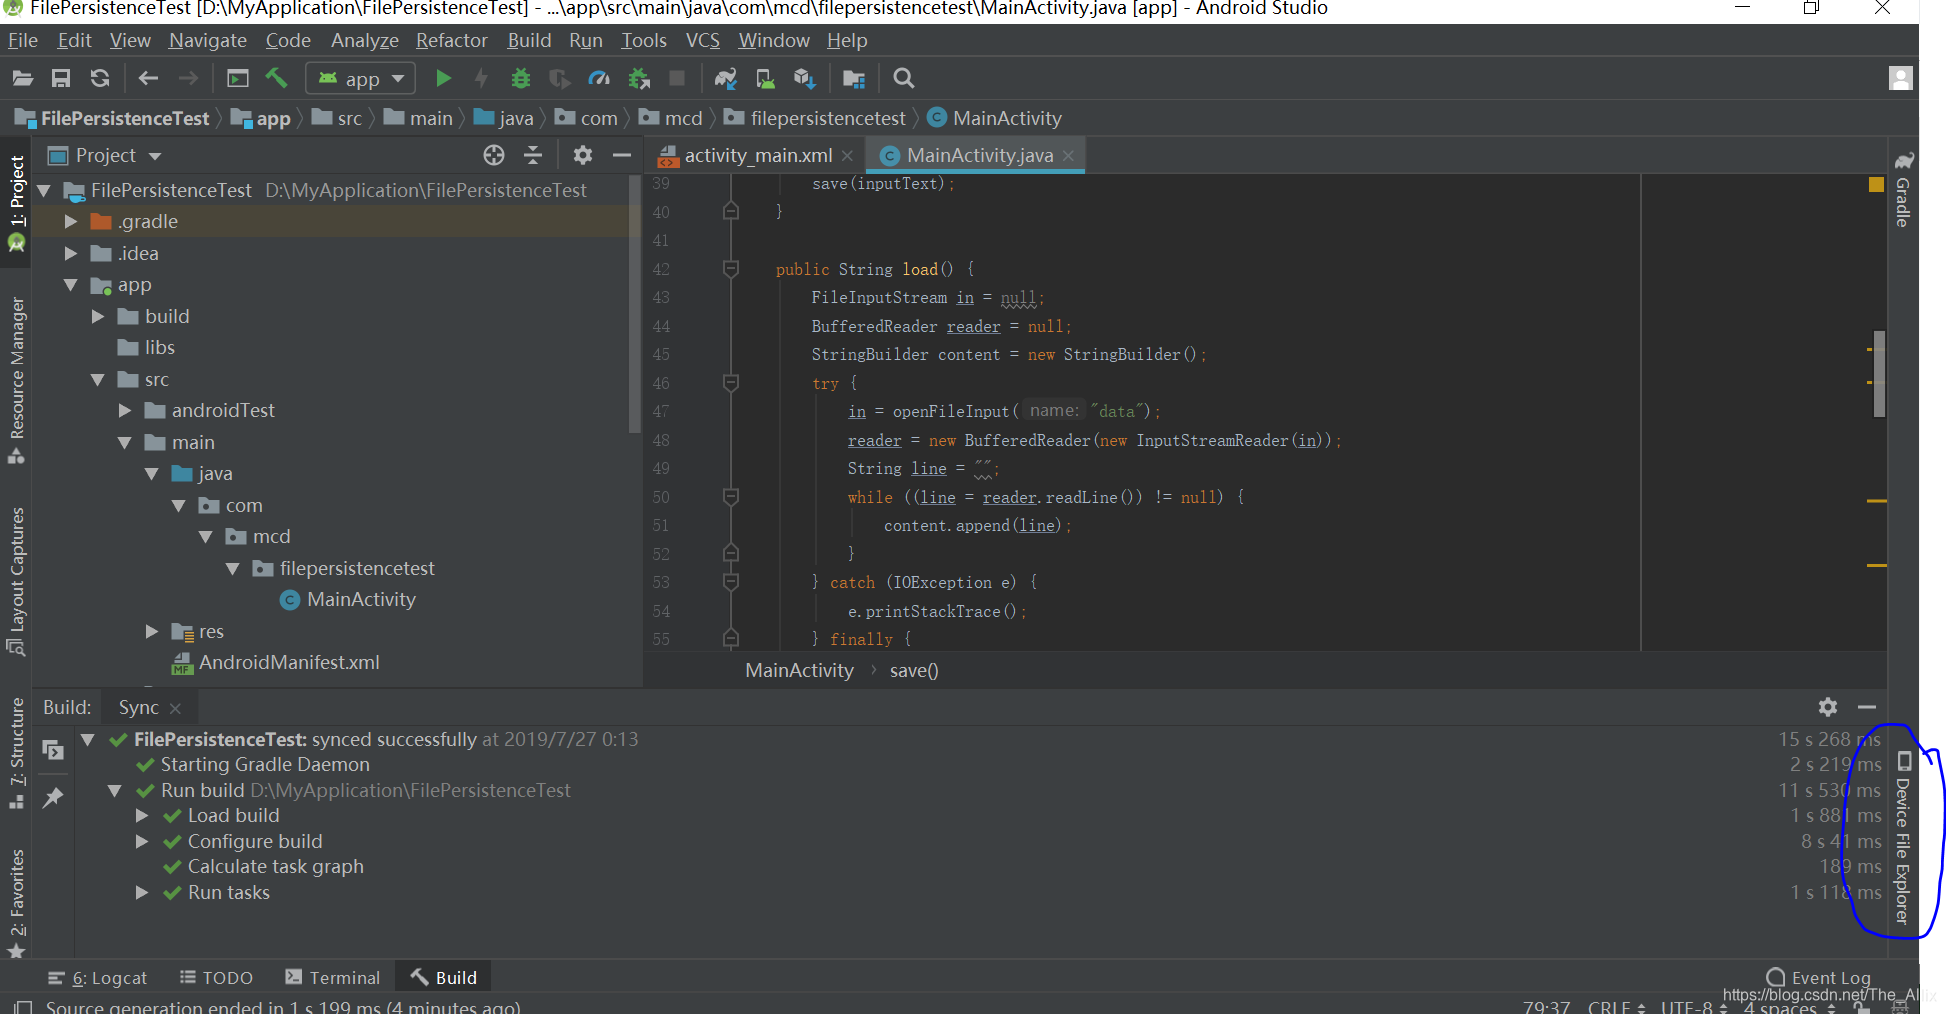Viewport: 1946px width, 1014px height.
Task: Open the profiler gauge icon
Action: (x=599, y=78)
